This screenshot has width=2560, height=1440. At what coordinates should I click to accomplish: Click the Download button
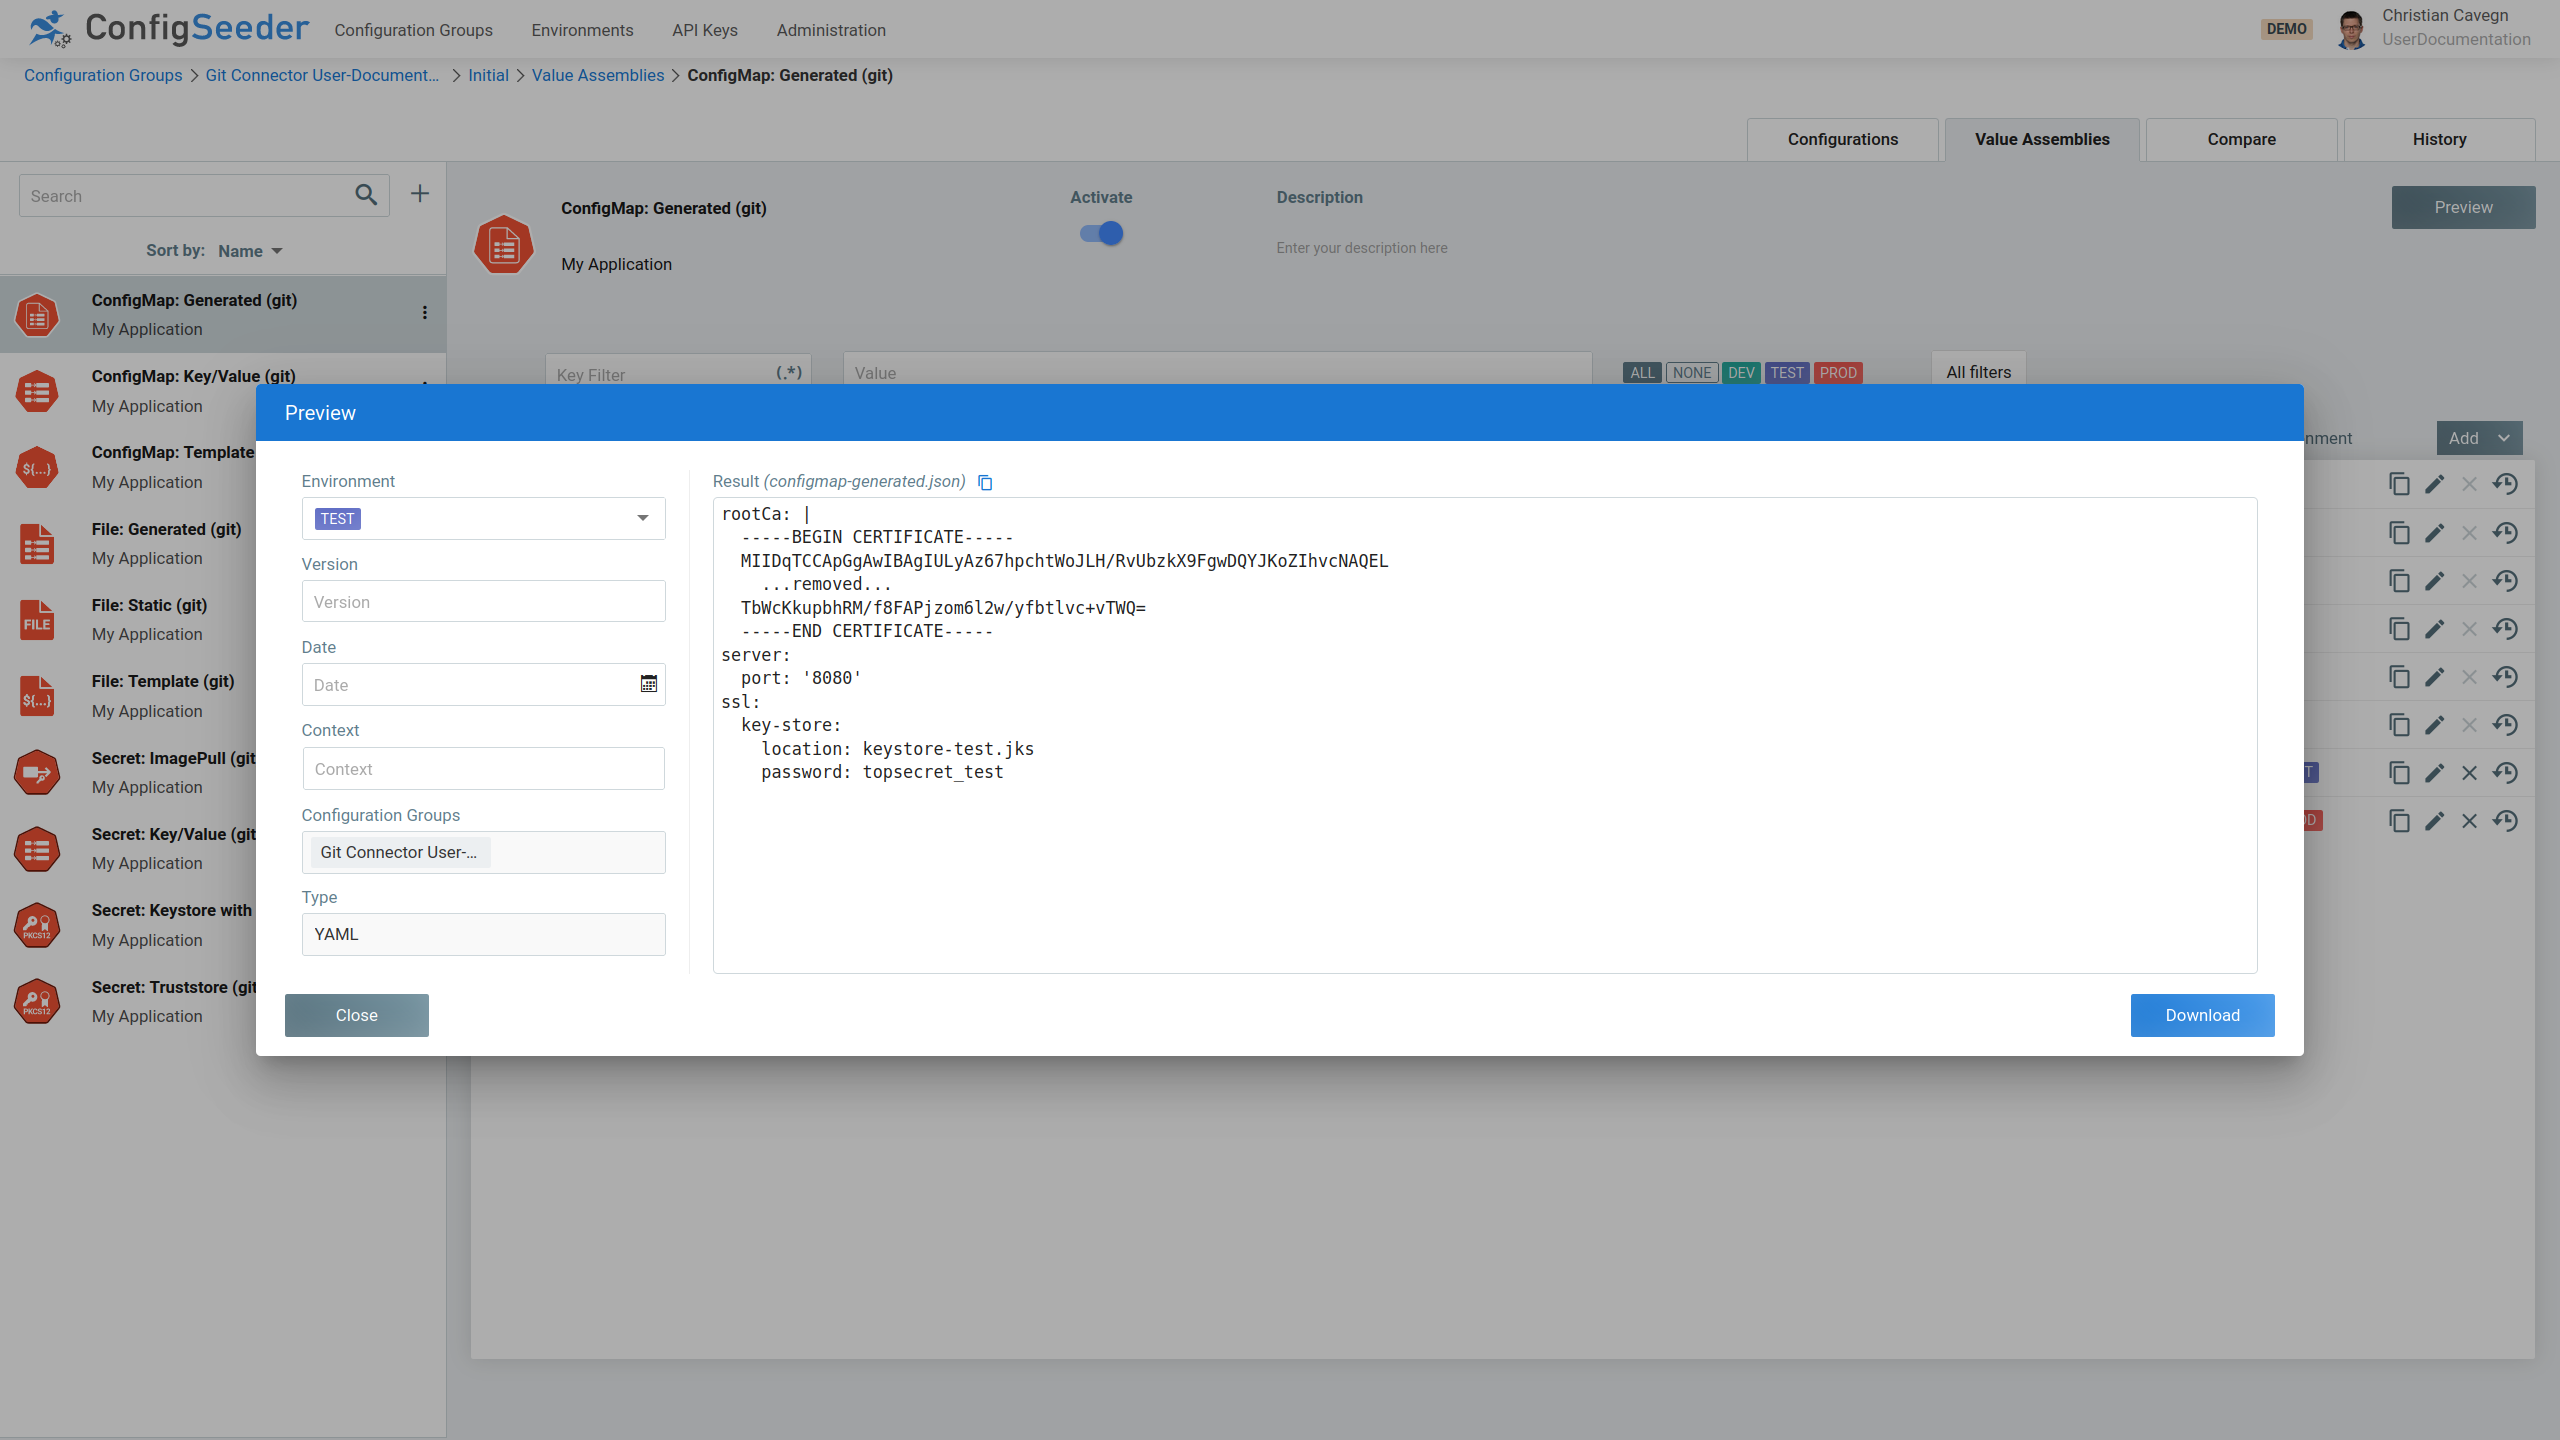(2201, 1015)
